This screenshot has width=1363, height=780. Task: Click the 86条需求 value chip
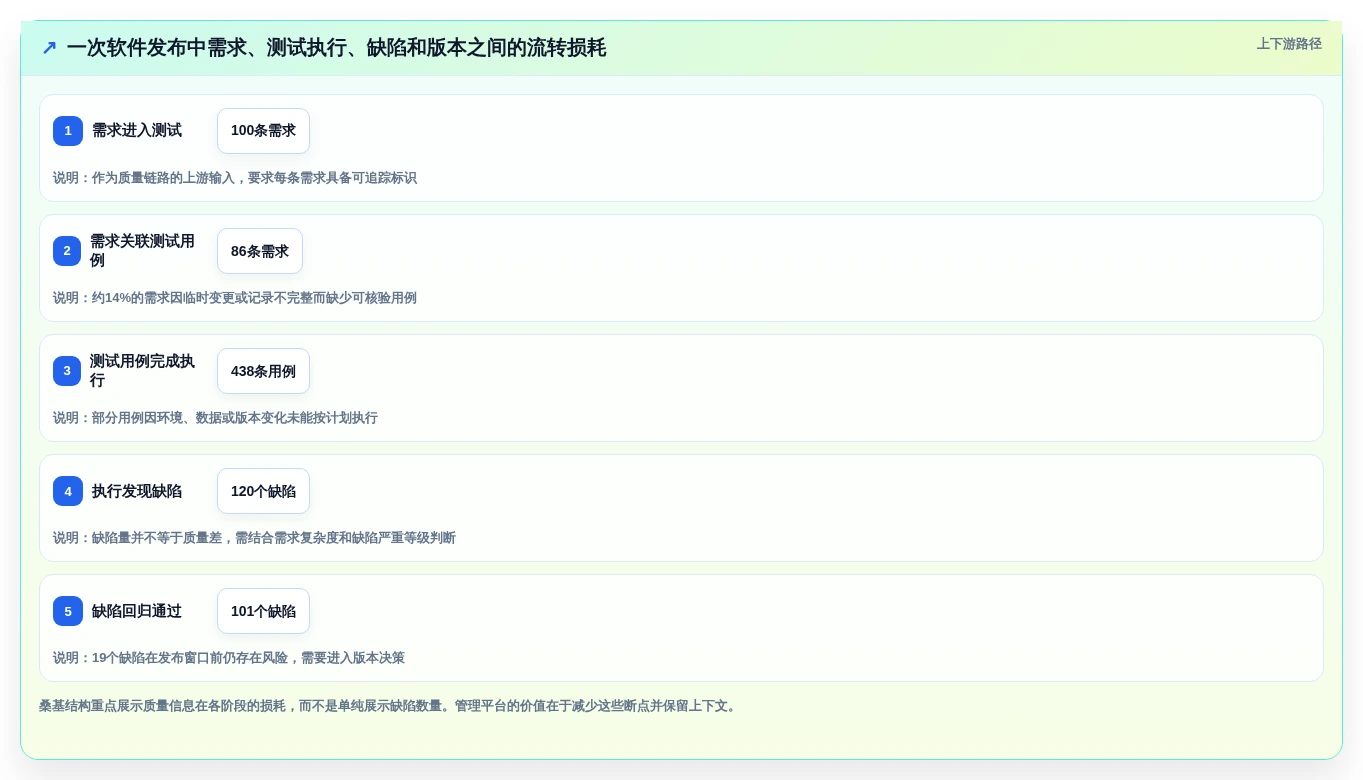coord(260,251)
